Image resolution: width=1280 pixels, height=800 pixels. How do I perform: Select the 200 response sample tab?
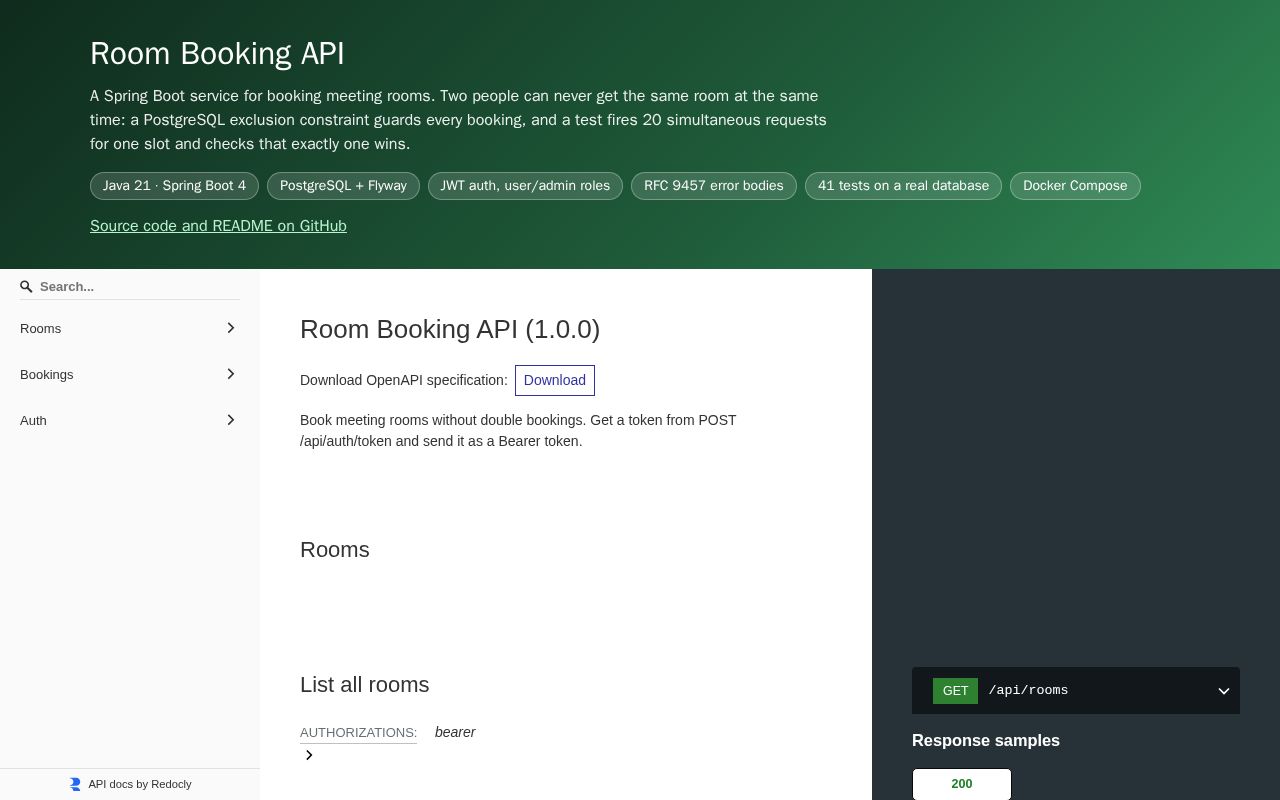[x=962, y=784]
